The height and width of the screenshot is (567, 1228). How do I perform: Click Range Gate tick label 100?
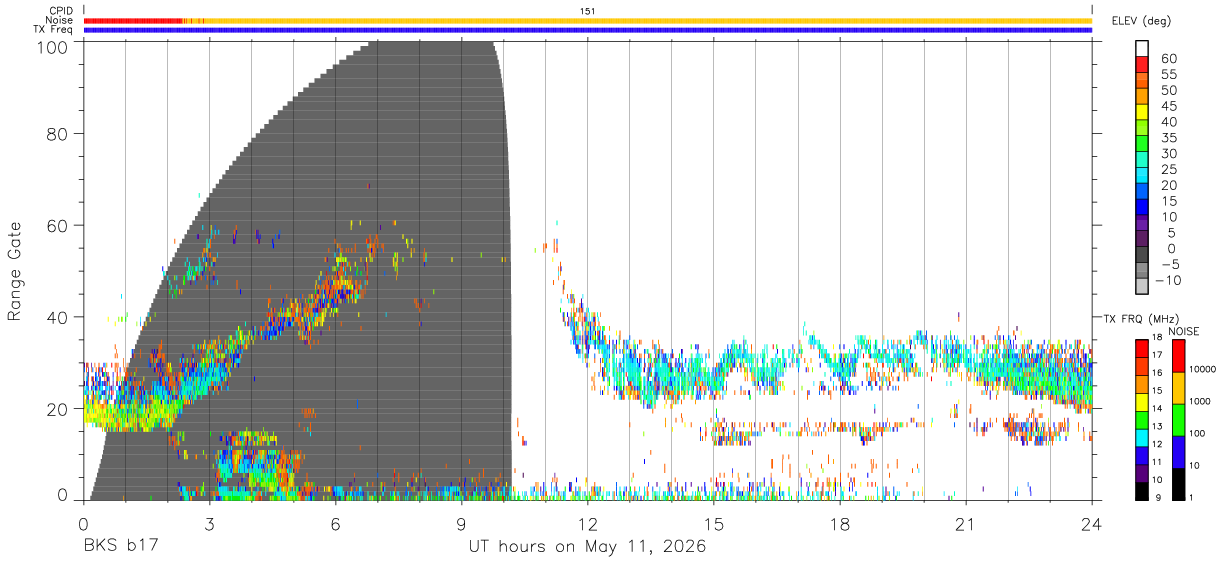(x=51, y=47)
